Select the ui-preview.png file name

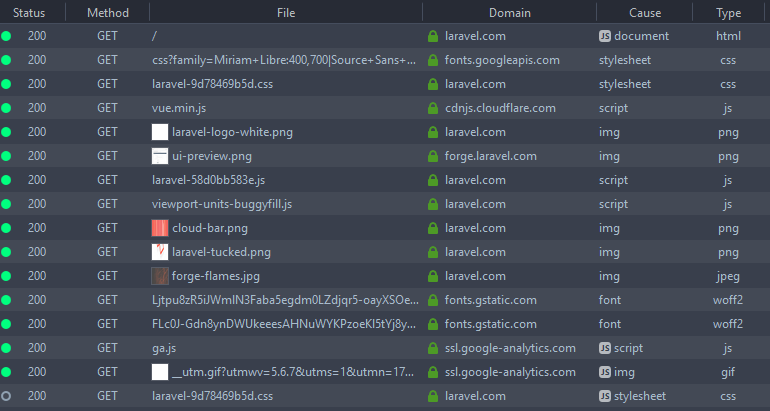212,156
